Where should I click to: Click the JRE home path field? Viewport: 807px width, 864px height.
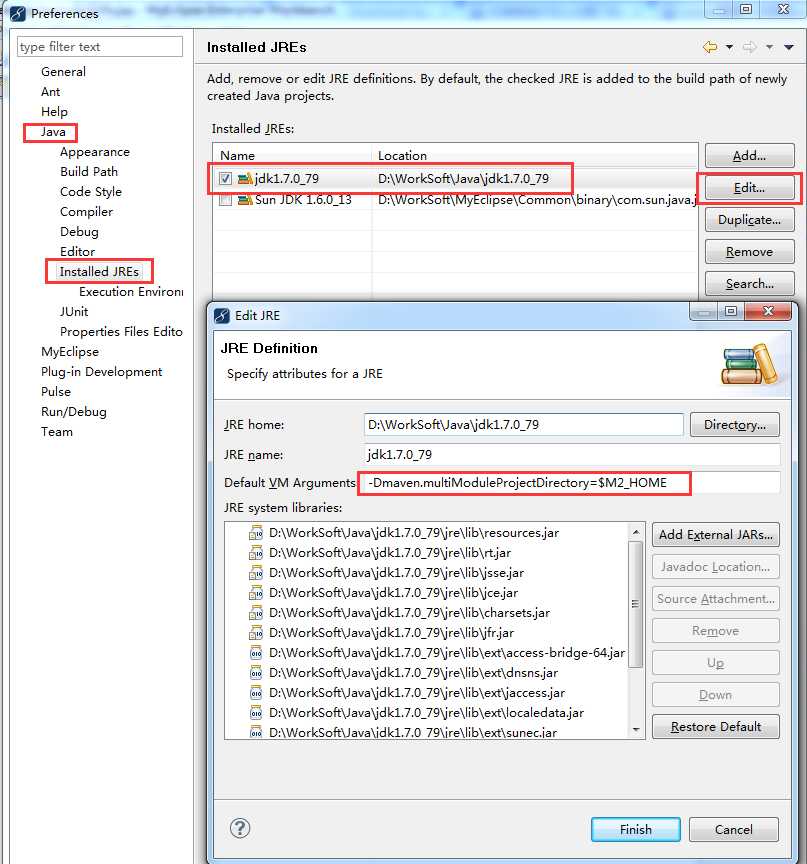click(523, 425)
